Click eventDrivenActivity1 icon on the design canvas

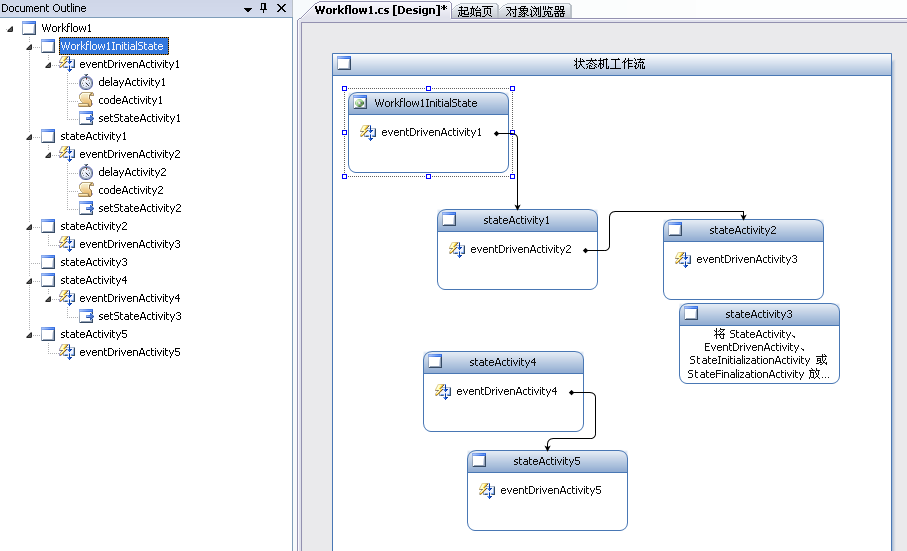[368, 132]
